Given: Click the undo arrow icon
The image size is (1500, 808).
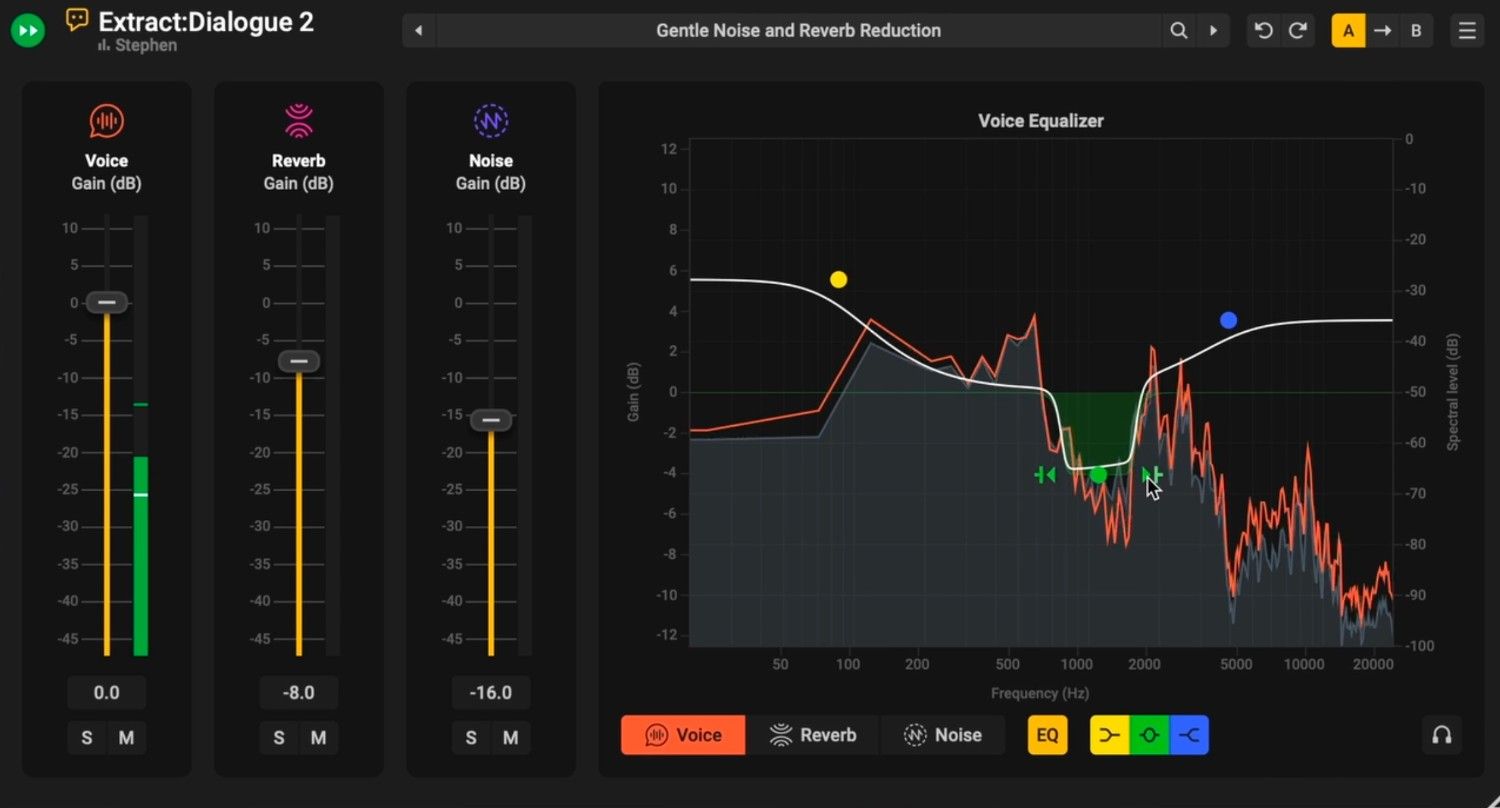Looking at the screenshot, I should point(1264,31).
